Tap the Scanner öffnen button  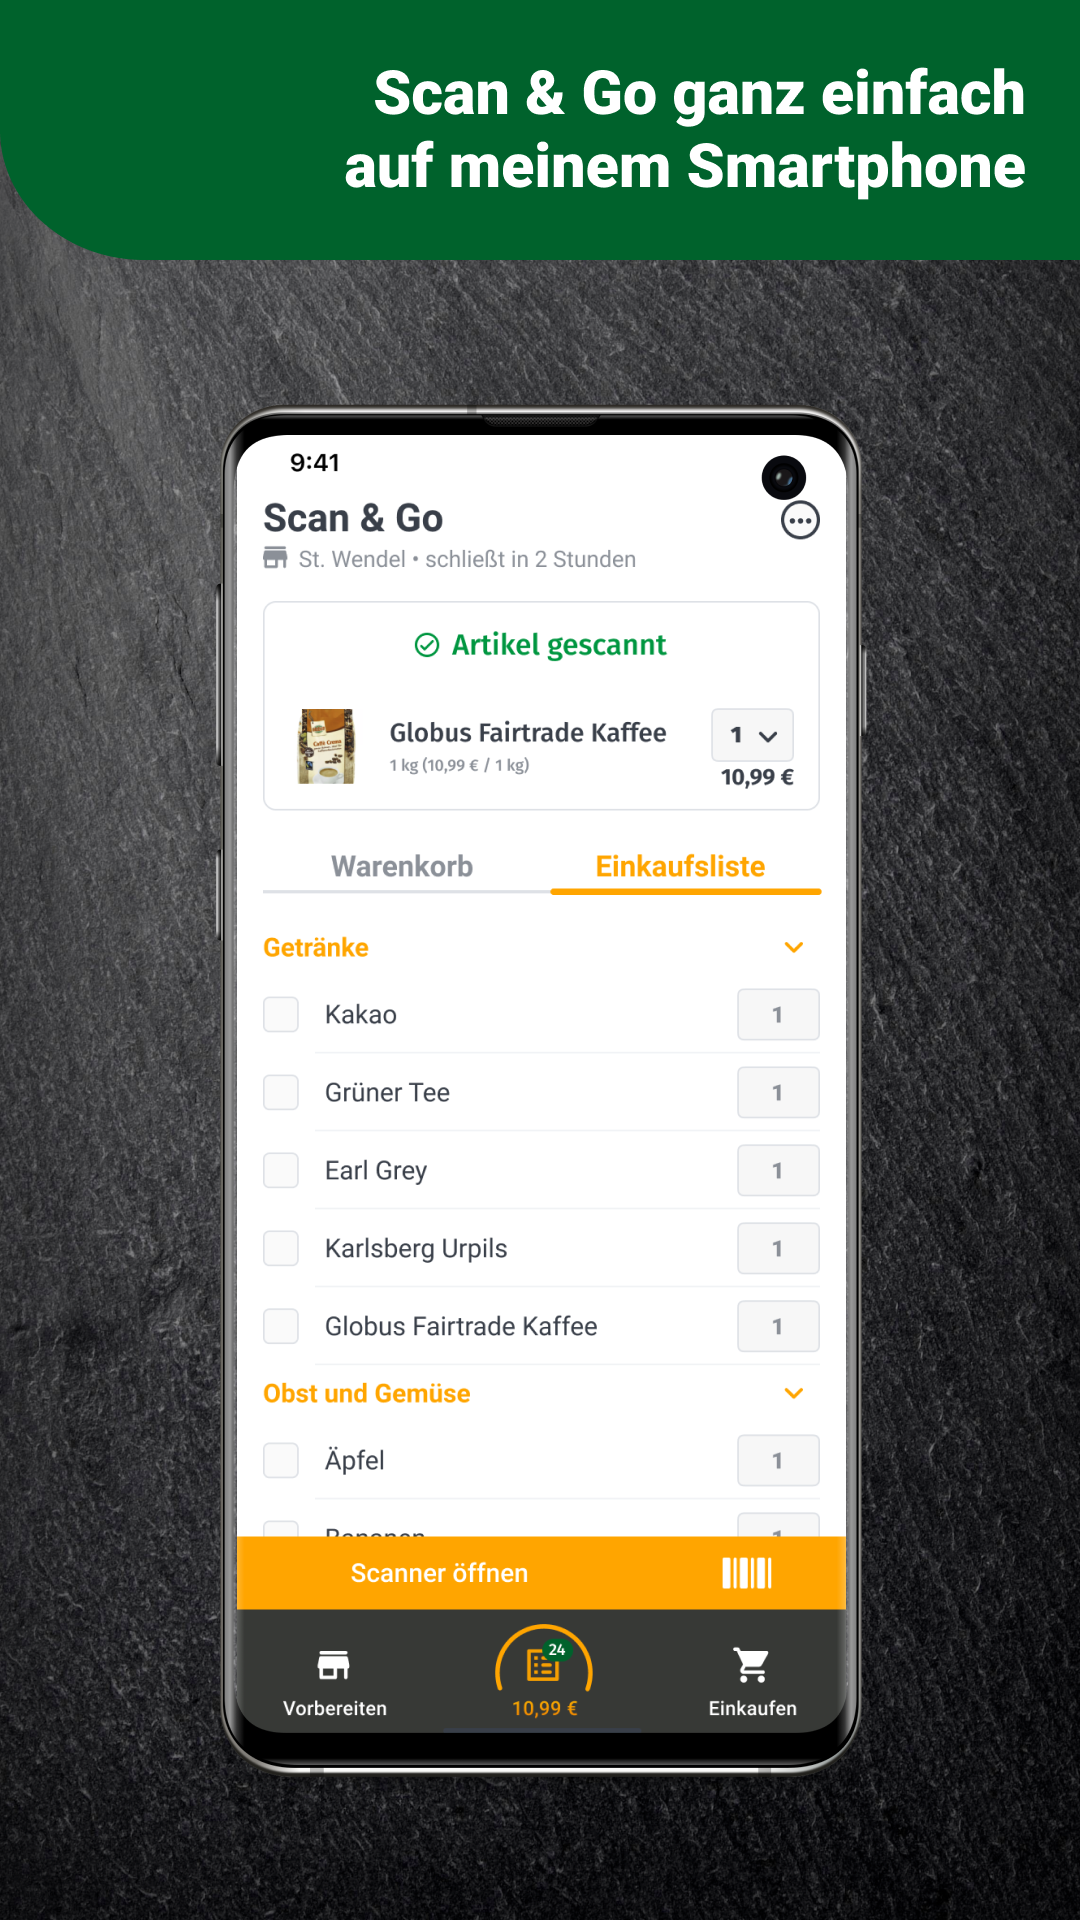tap(541, 1573)
